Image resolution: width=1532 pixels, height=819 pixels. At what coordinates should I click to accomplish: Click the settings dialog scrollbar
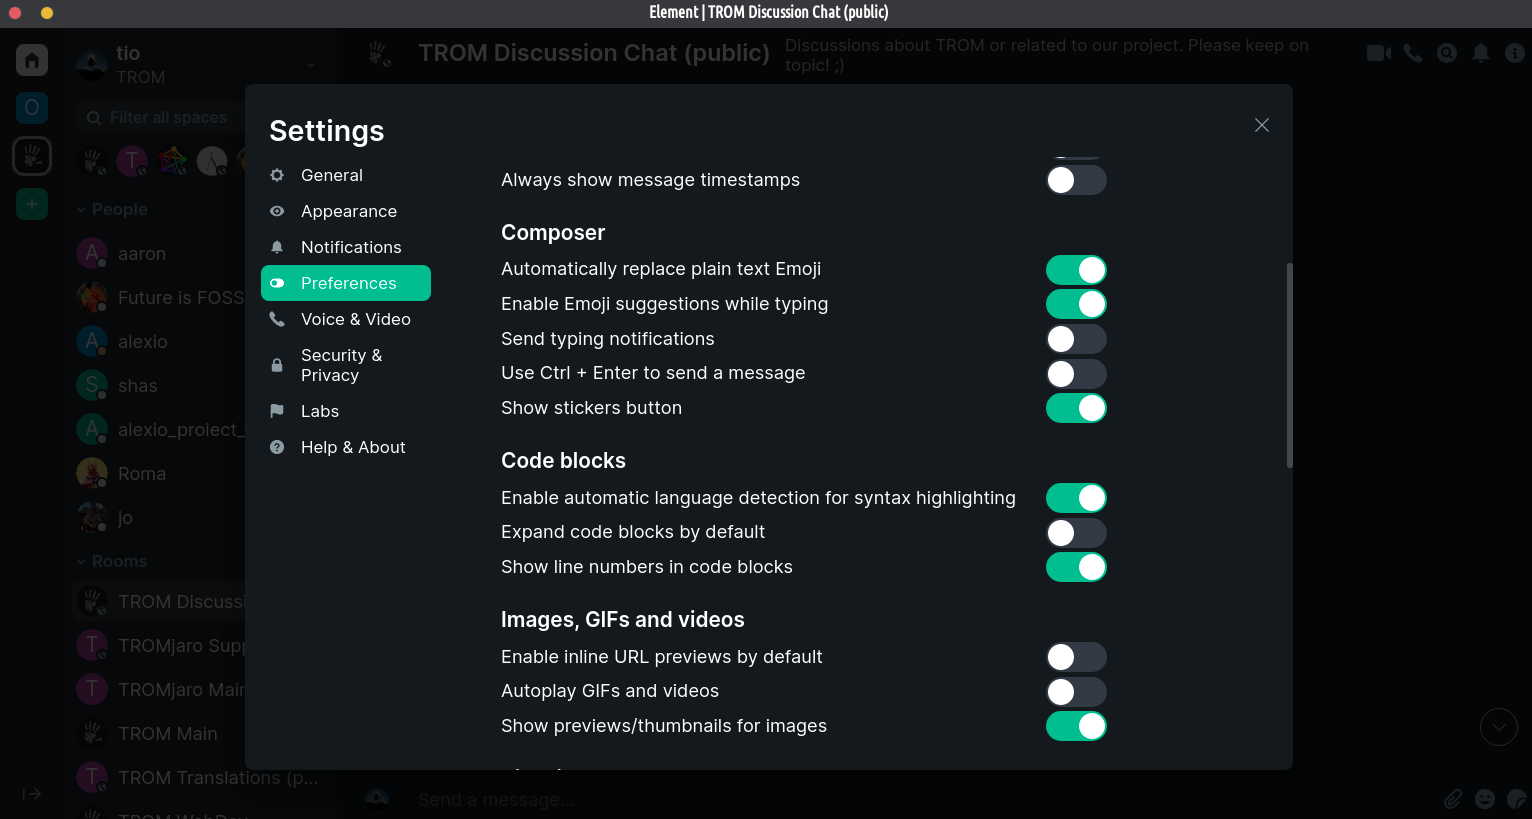[x=1290, y=365]
